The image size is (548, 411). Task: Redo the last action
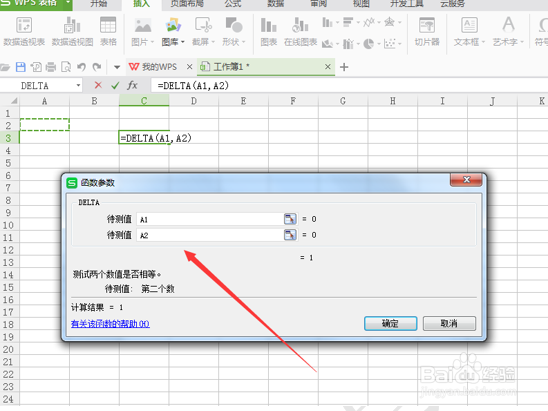point(97,67)
